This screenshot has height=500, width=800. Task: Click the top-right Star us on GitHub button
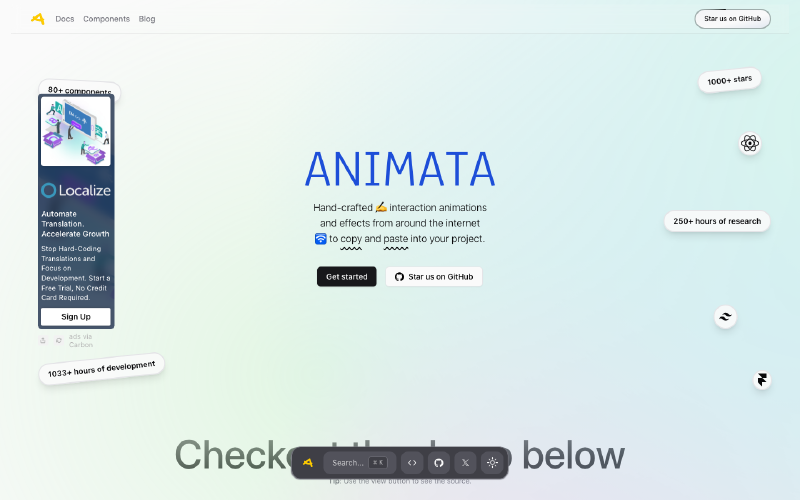point(732,19)
